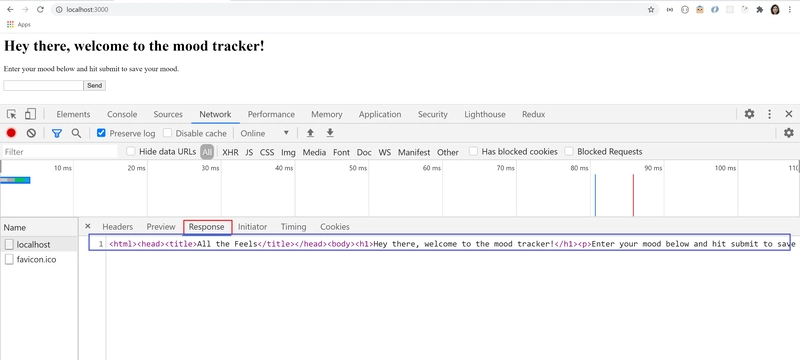Open the Apps grid shortcut

click(x=18, y=24)
